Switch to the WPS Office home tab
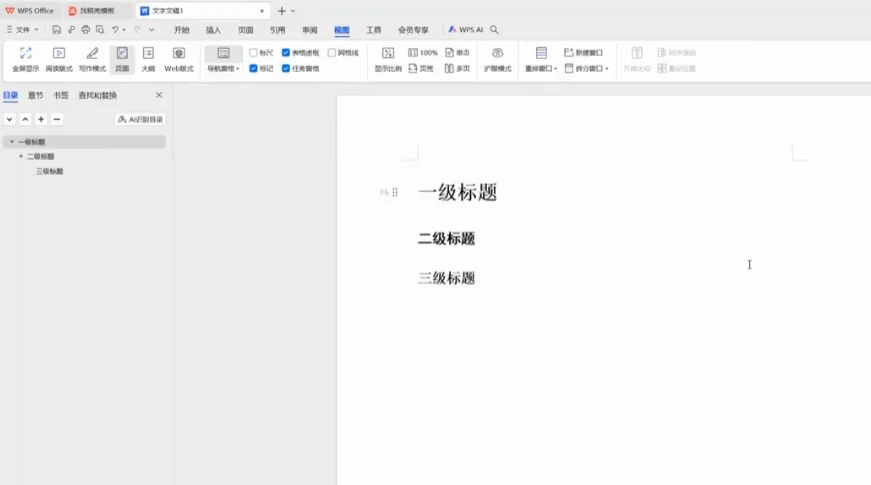Image resolution: width=871 pixels, height=485 pixels. [30, 11]
